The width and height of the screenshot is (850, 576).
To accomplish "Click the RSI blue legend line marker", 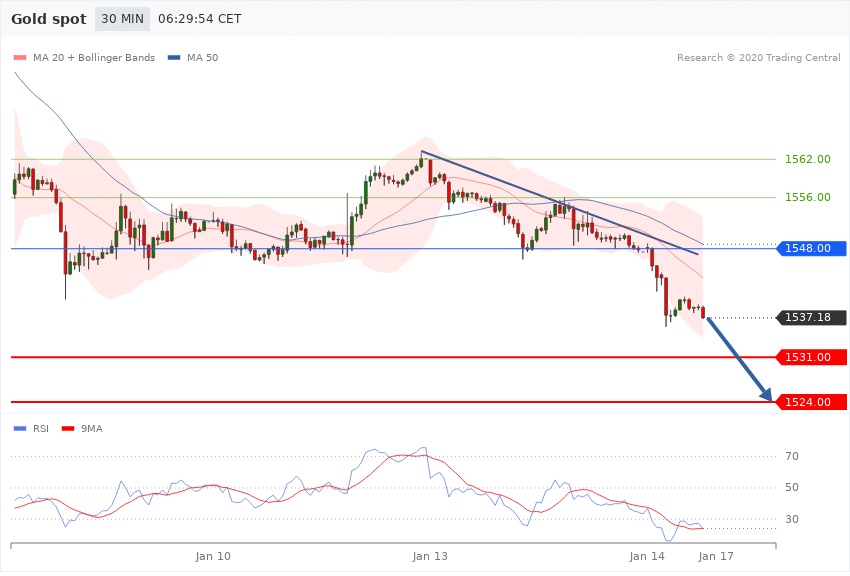I will pos(19,428).
